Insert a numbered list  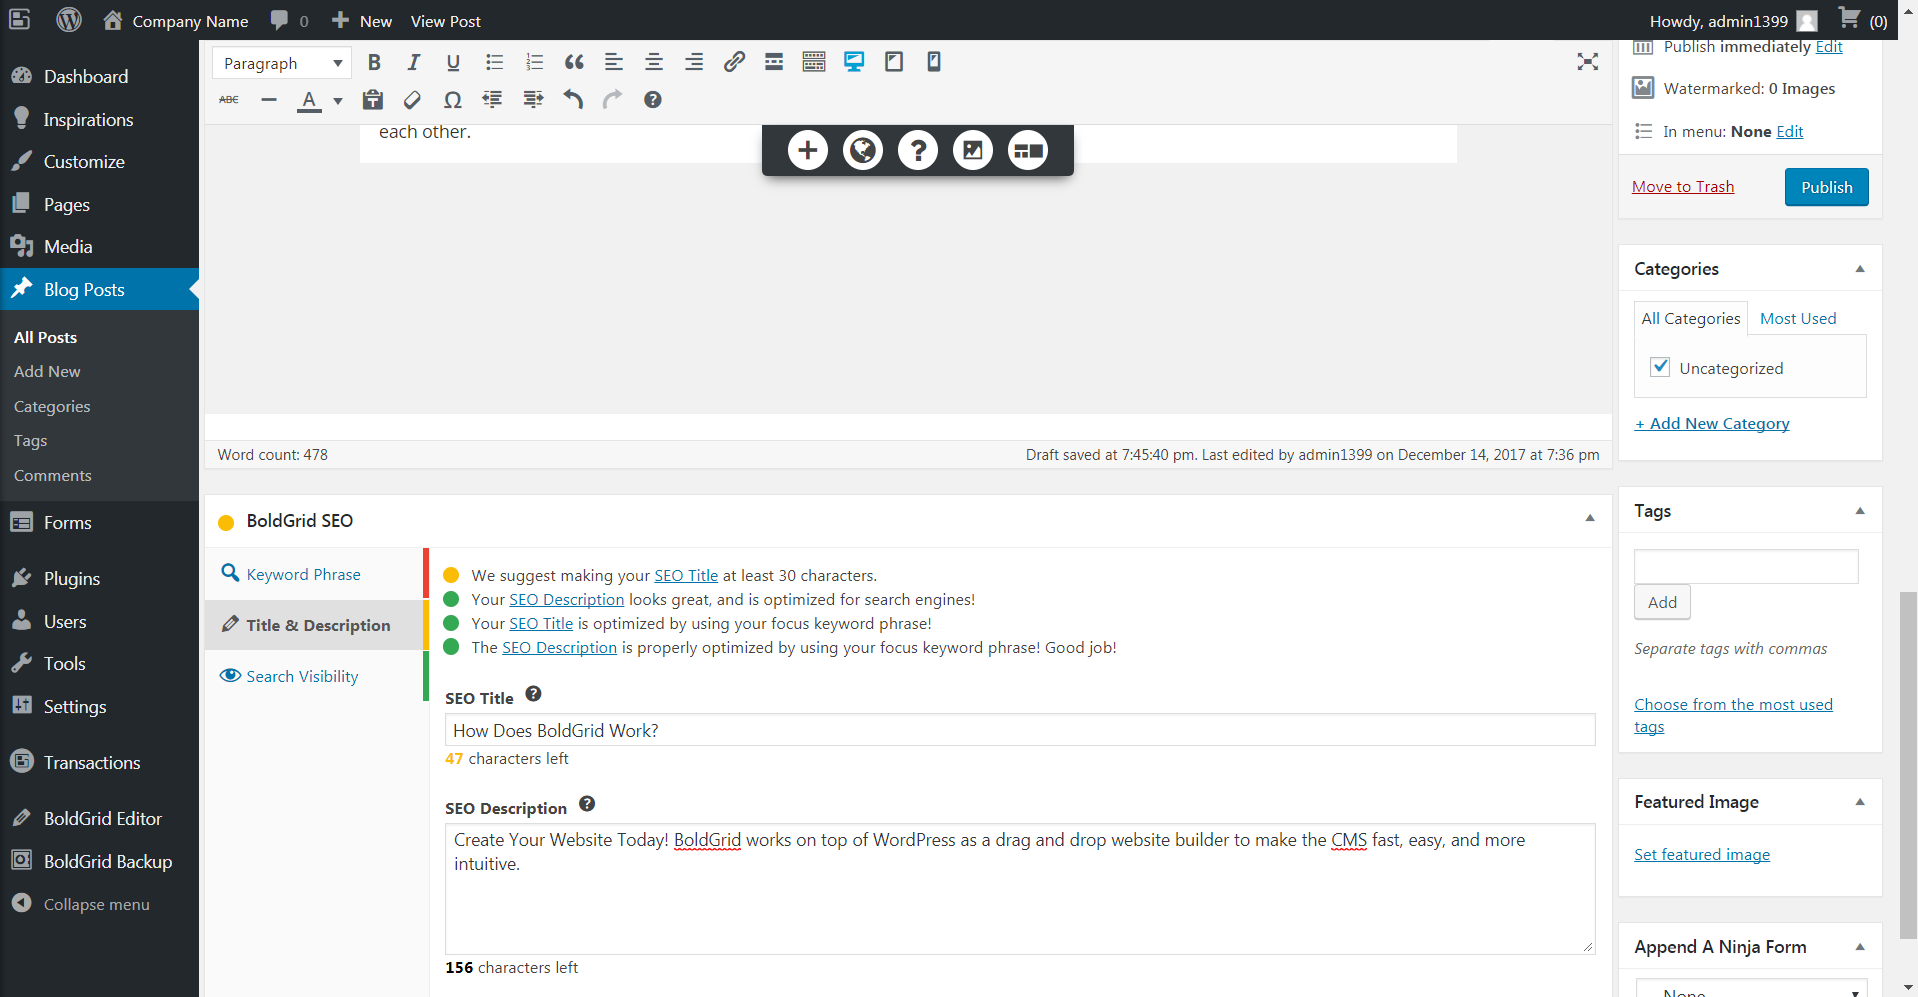[x=534, y=62]
